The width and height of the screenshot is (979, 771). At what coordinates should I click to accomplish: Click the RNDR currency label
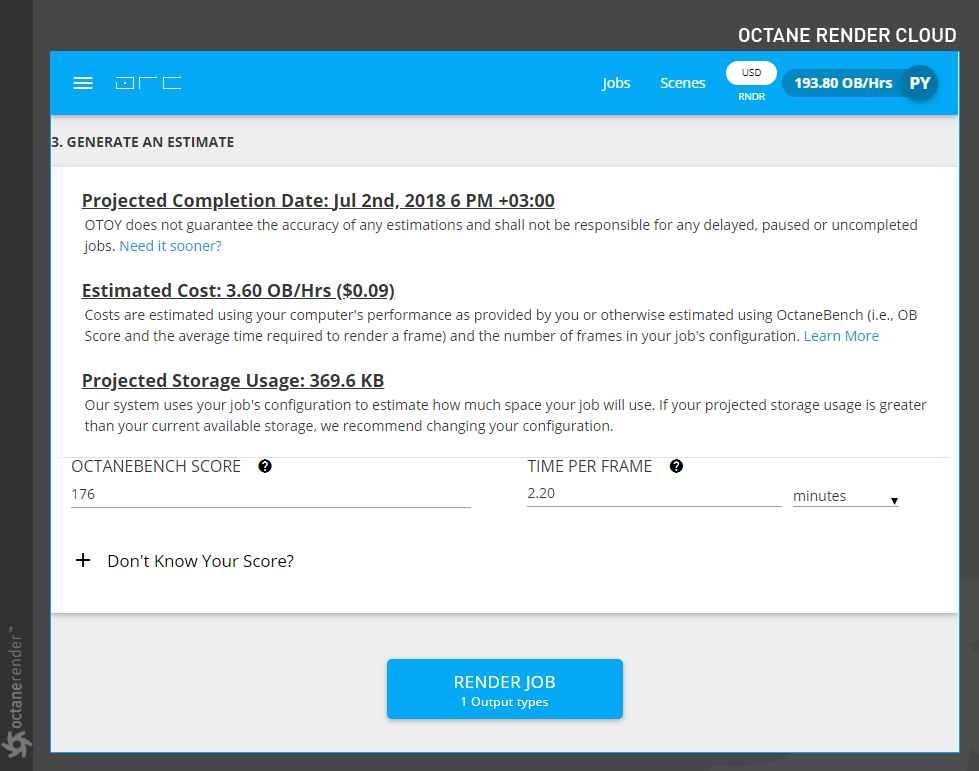(x=751, y=97)
